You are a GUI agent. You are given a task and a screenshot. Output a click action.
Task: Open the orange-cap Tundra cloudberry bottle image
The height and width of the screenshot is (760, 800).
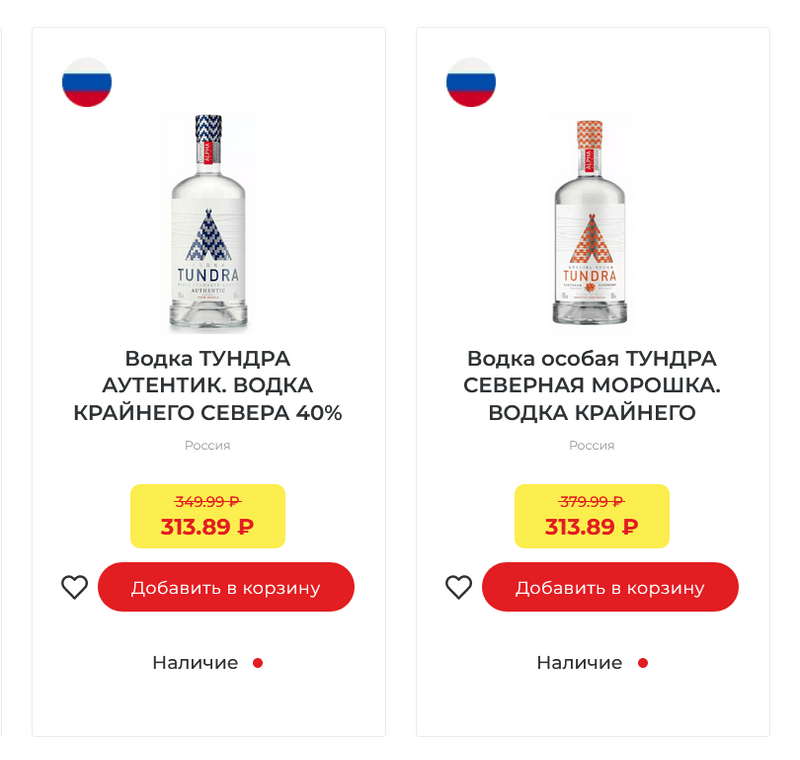(591, 223)
